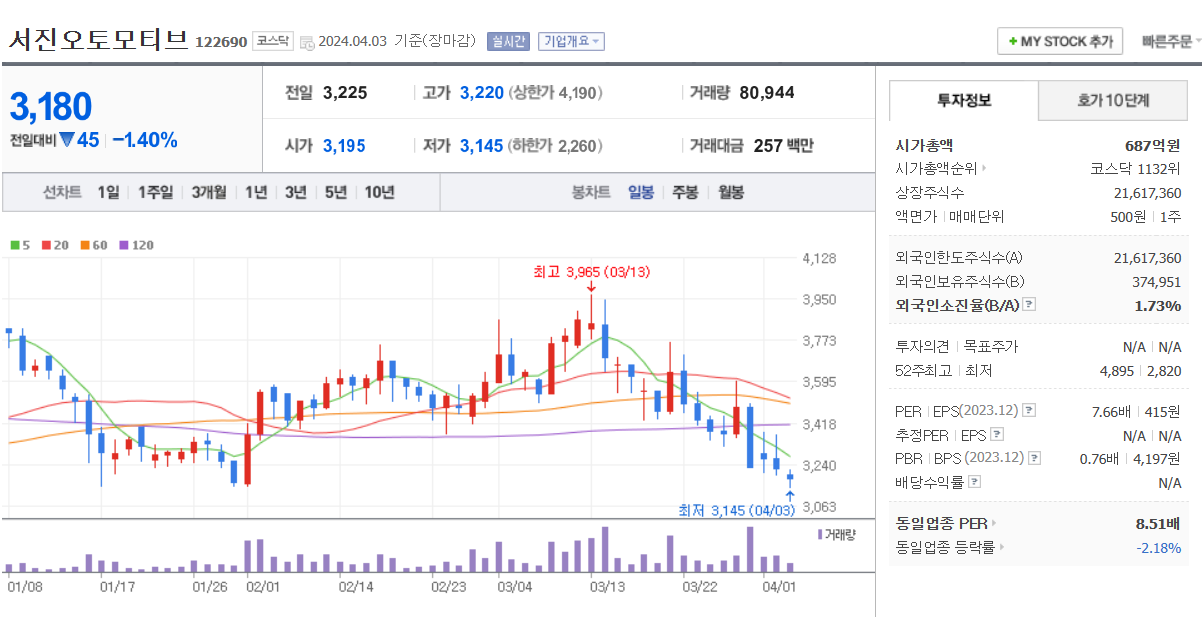This screenshot has height=617, width=1202.
Task: Click the help icon next to 추정PER EPS
Action: 996,435
